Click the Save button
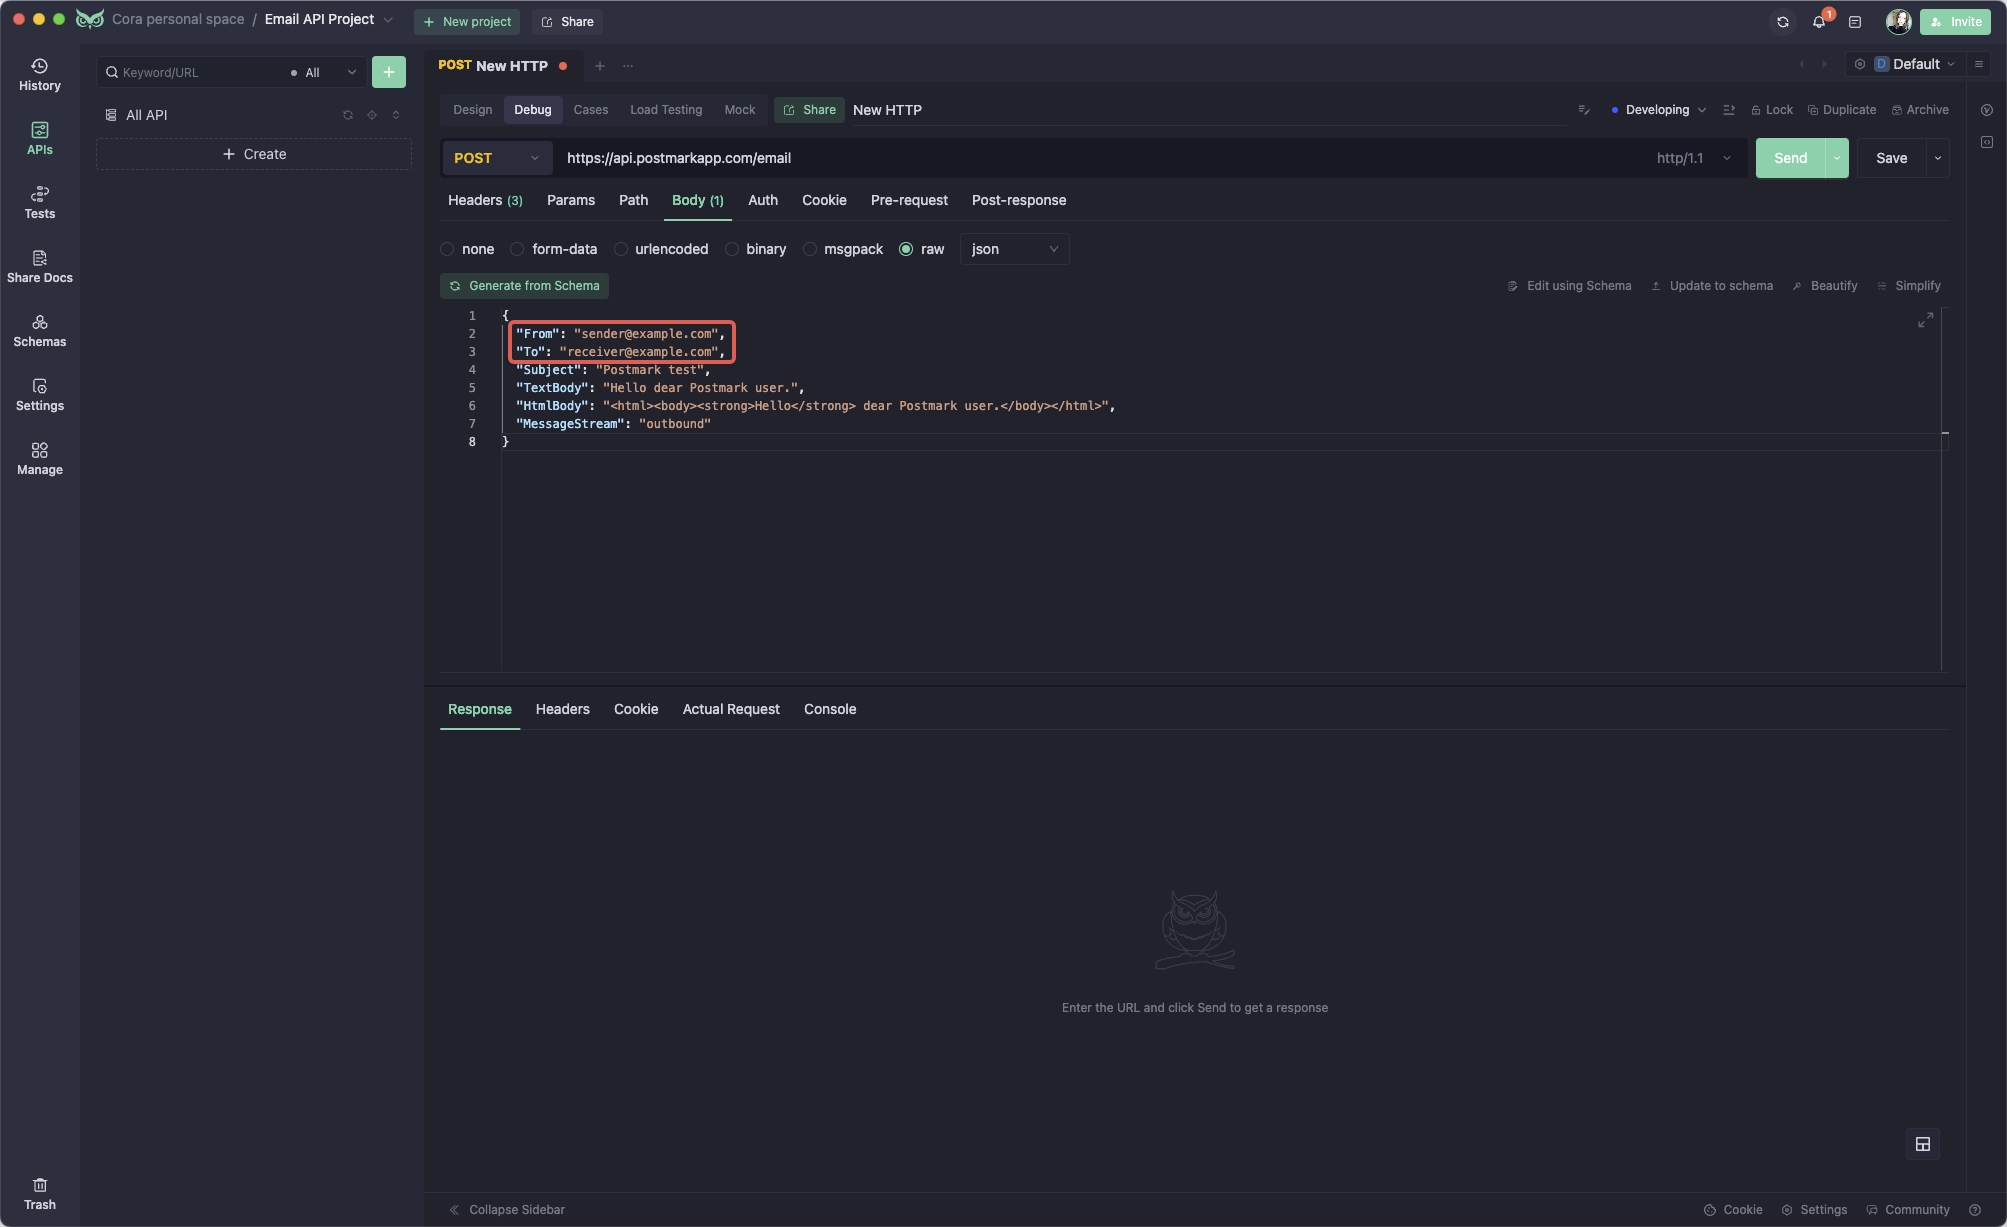The width and height of the screenshot is (2007, 1227). click(1892, 158)
